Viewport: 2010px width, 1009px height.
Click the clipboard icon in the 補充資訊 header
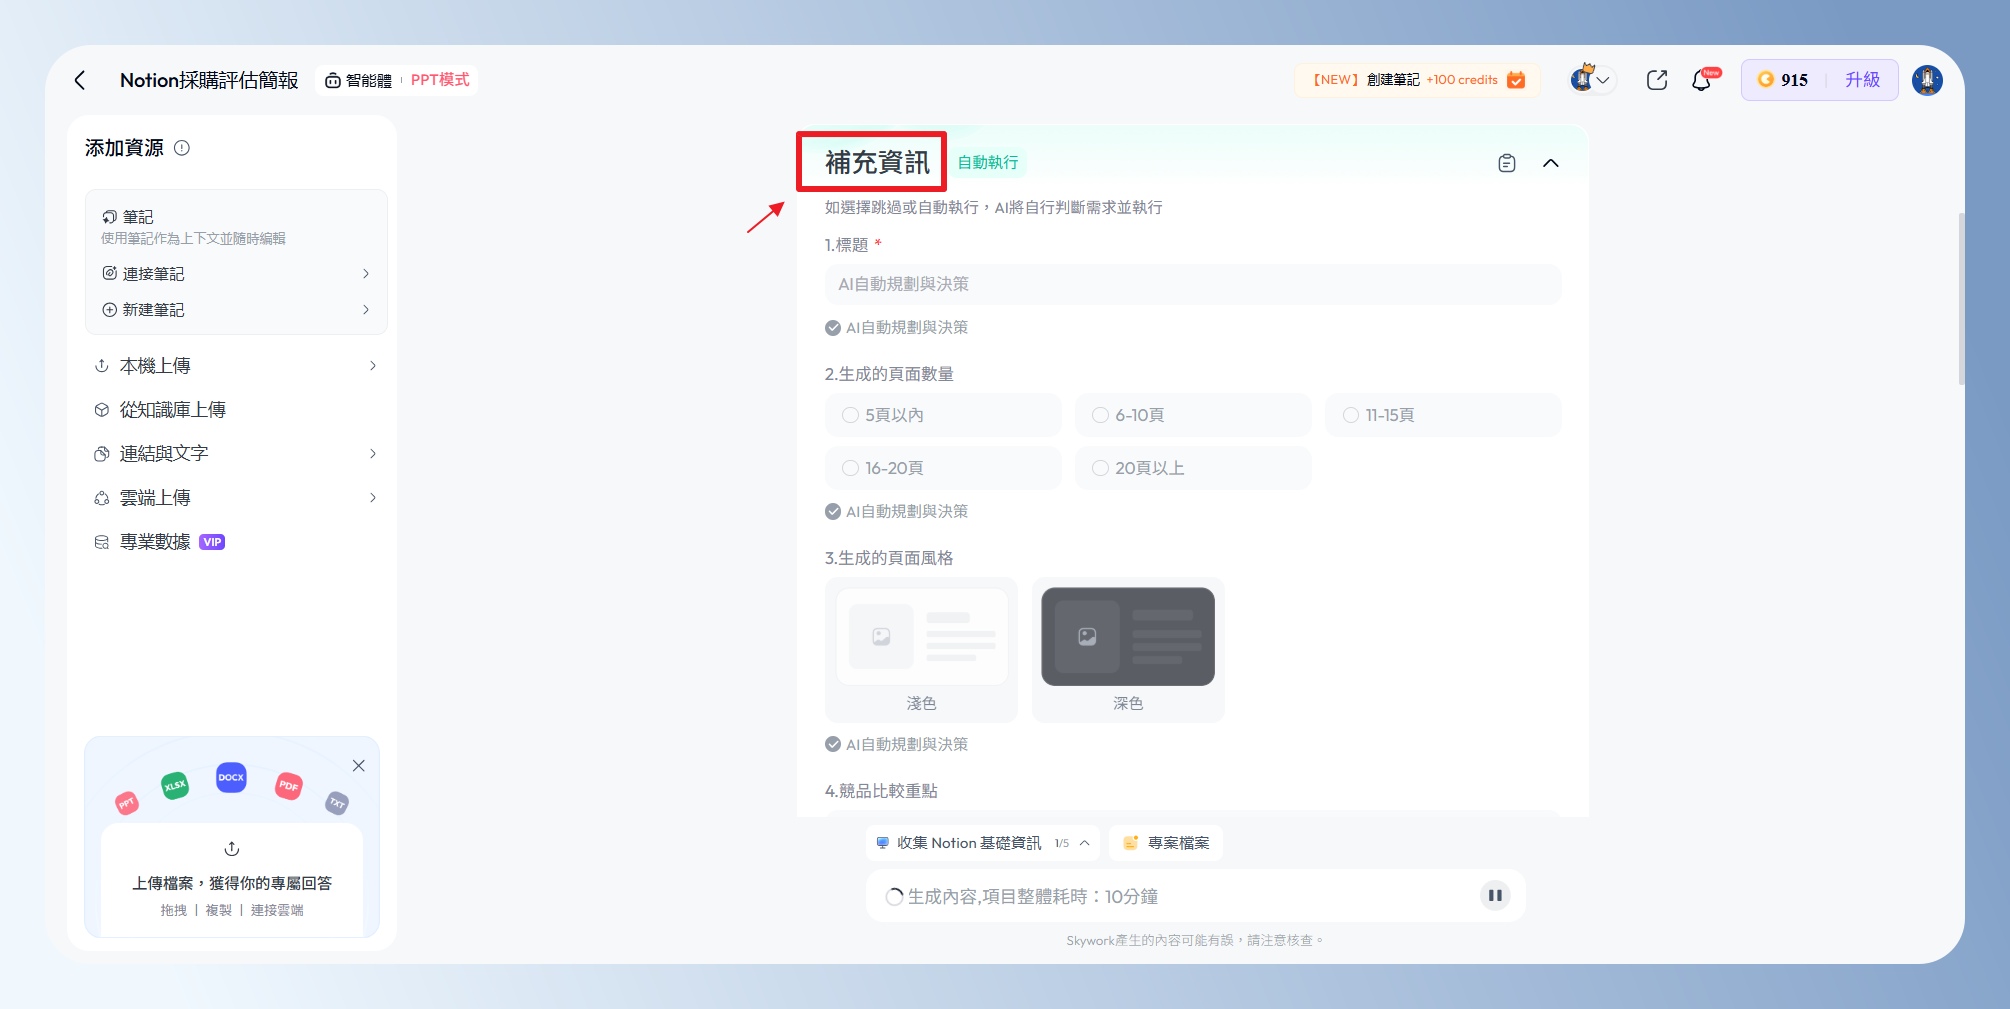coord(1506,163)
